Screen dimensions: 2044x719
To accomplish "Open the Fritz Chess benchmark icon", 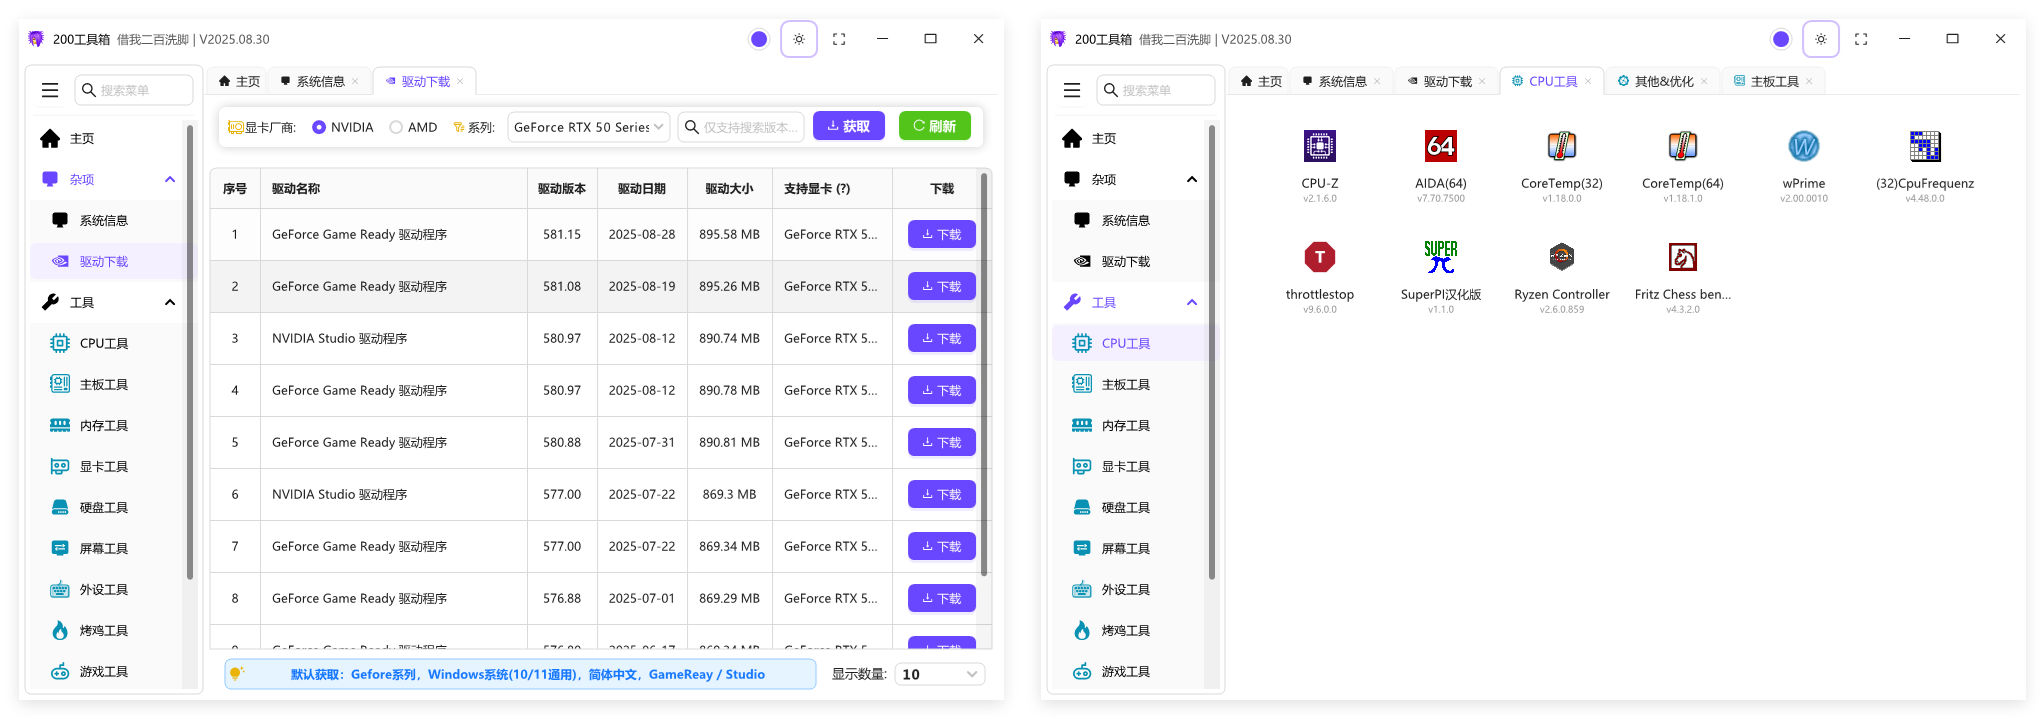I will coord(1682,257).
